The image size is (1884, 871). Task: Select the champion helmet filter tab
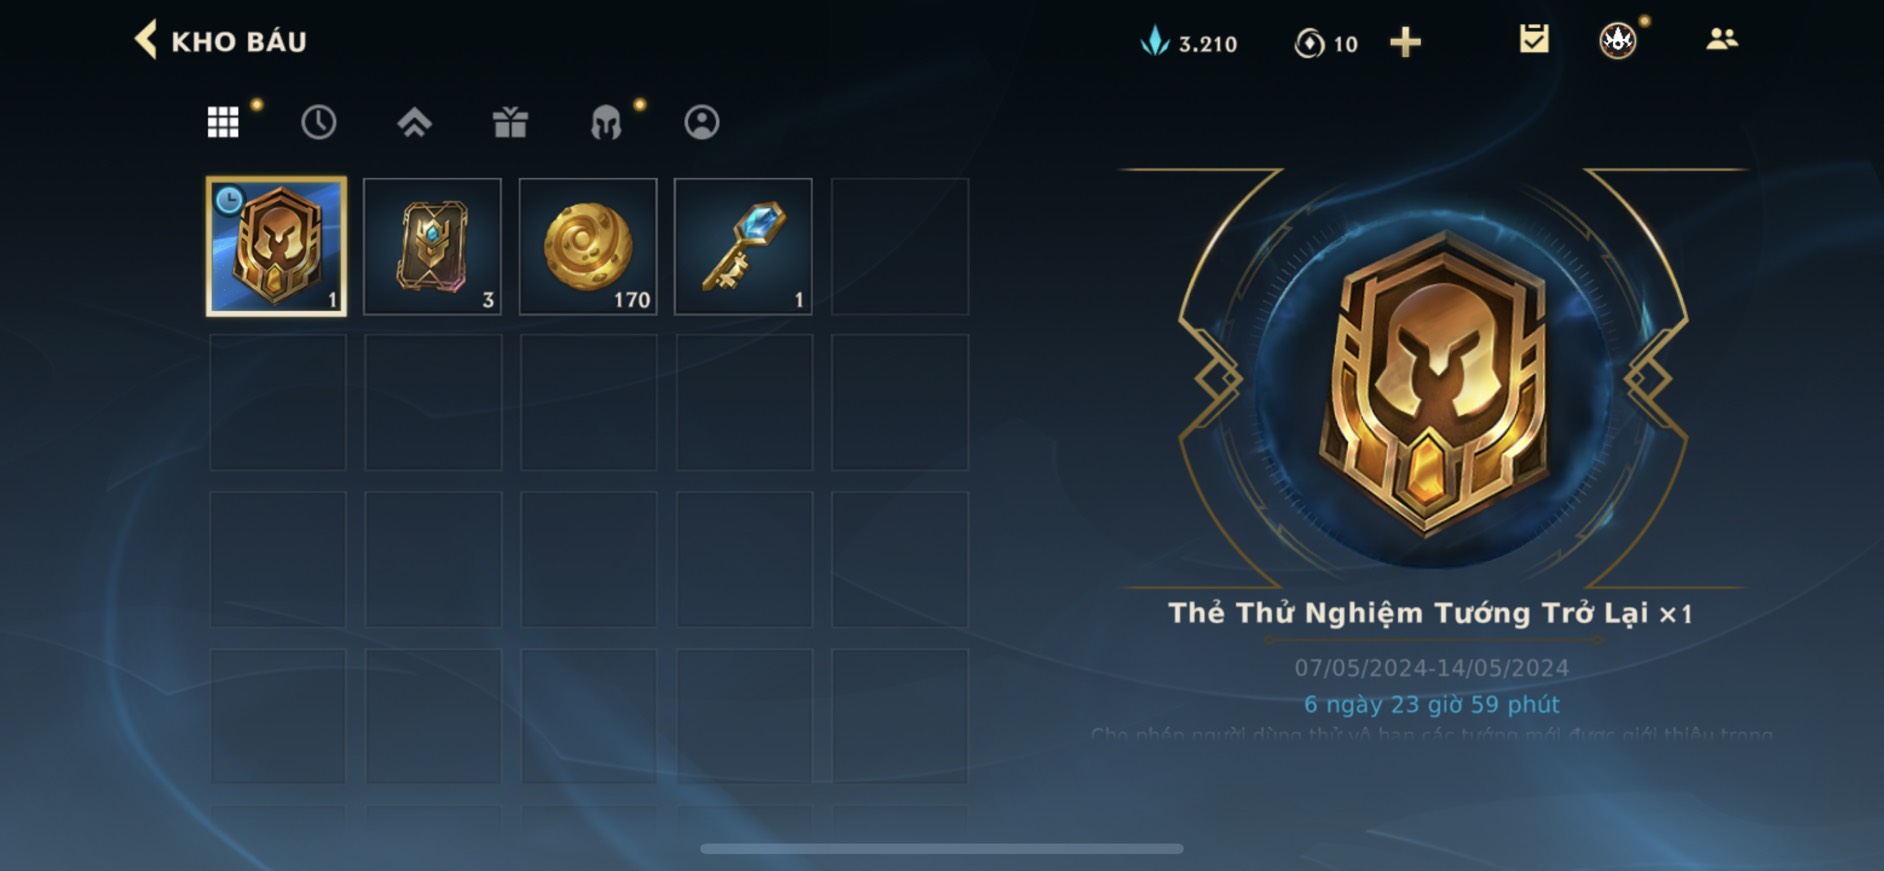606,122
